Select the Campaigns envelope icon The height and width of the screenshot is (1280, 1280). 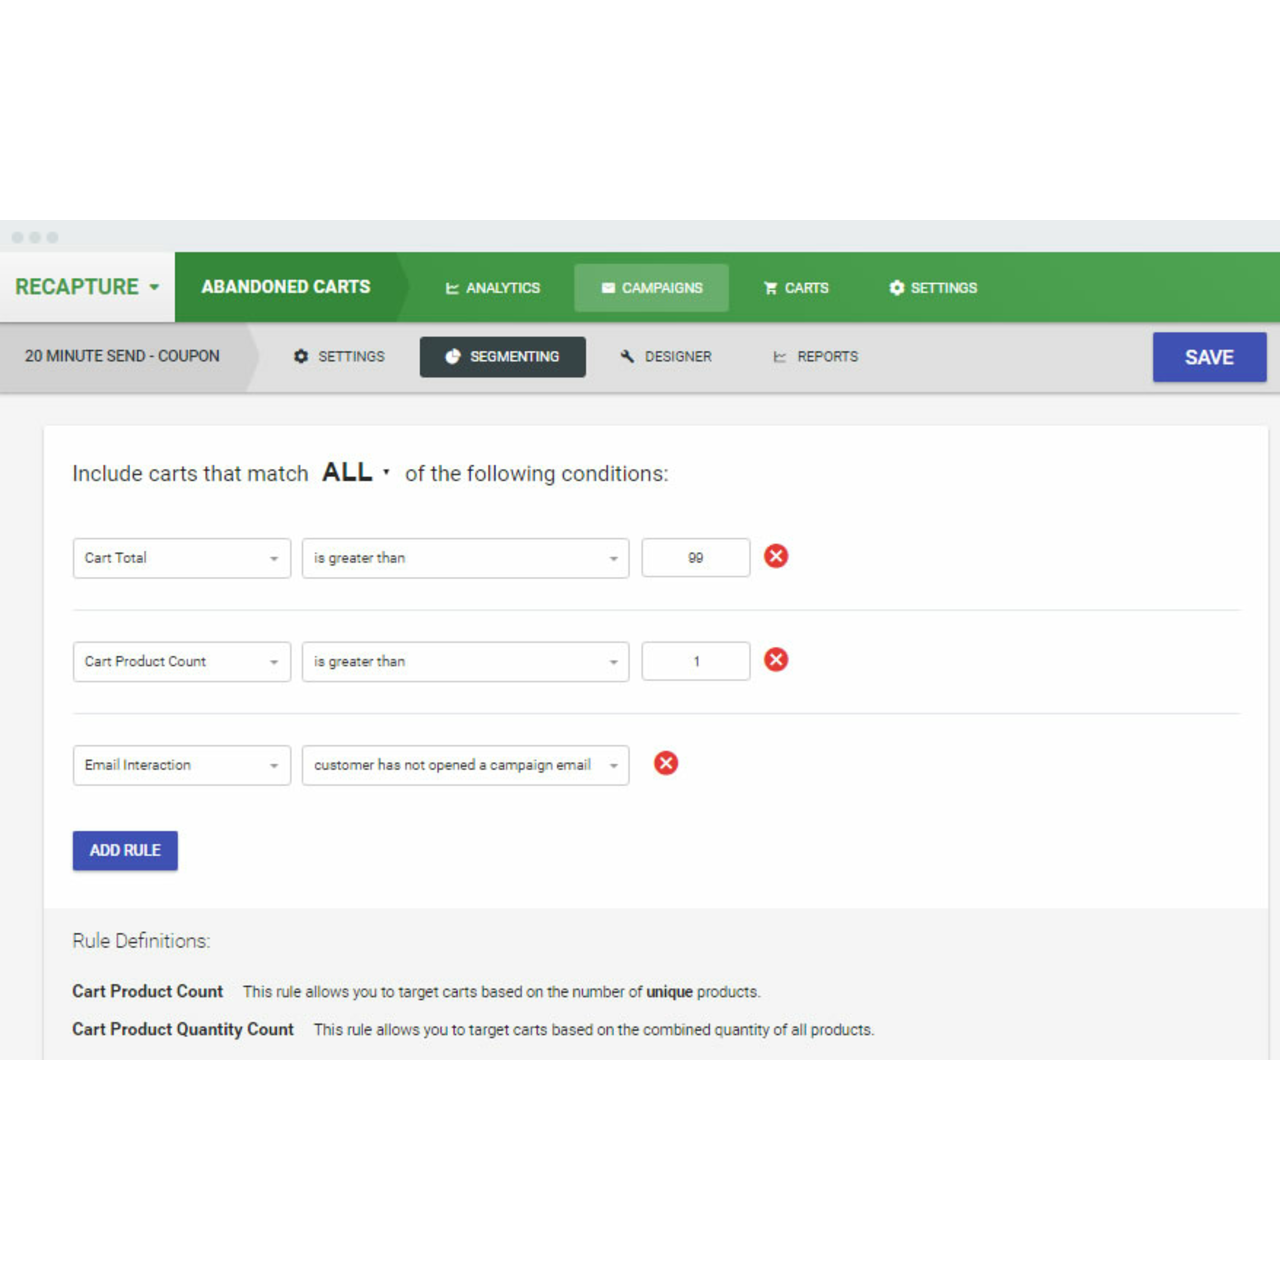(608, 287)
